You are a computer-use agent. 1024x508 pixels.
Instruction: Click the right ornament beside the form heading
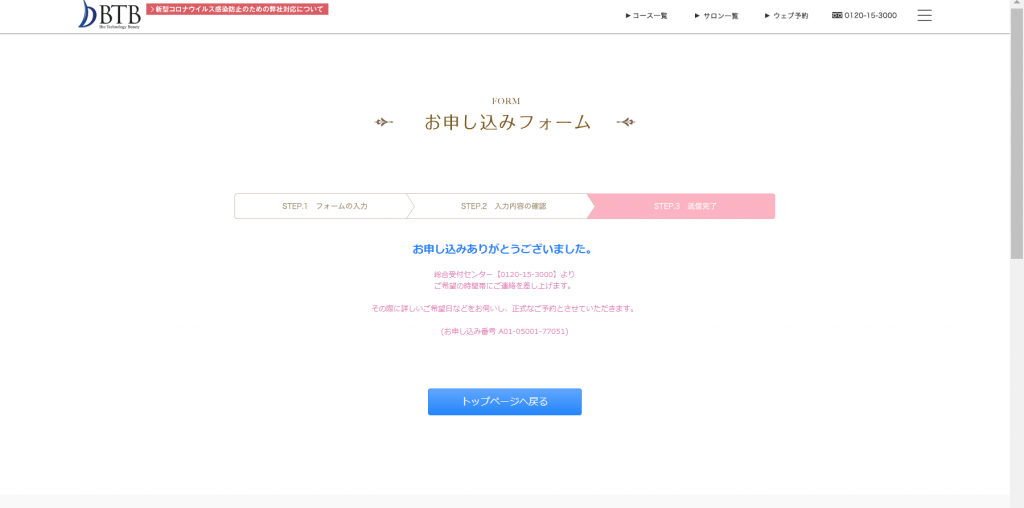point(626,123)
